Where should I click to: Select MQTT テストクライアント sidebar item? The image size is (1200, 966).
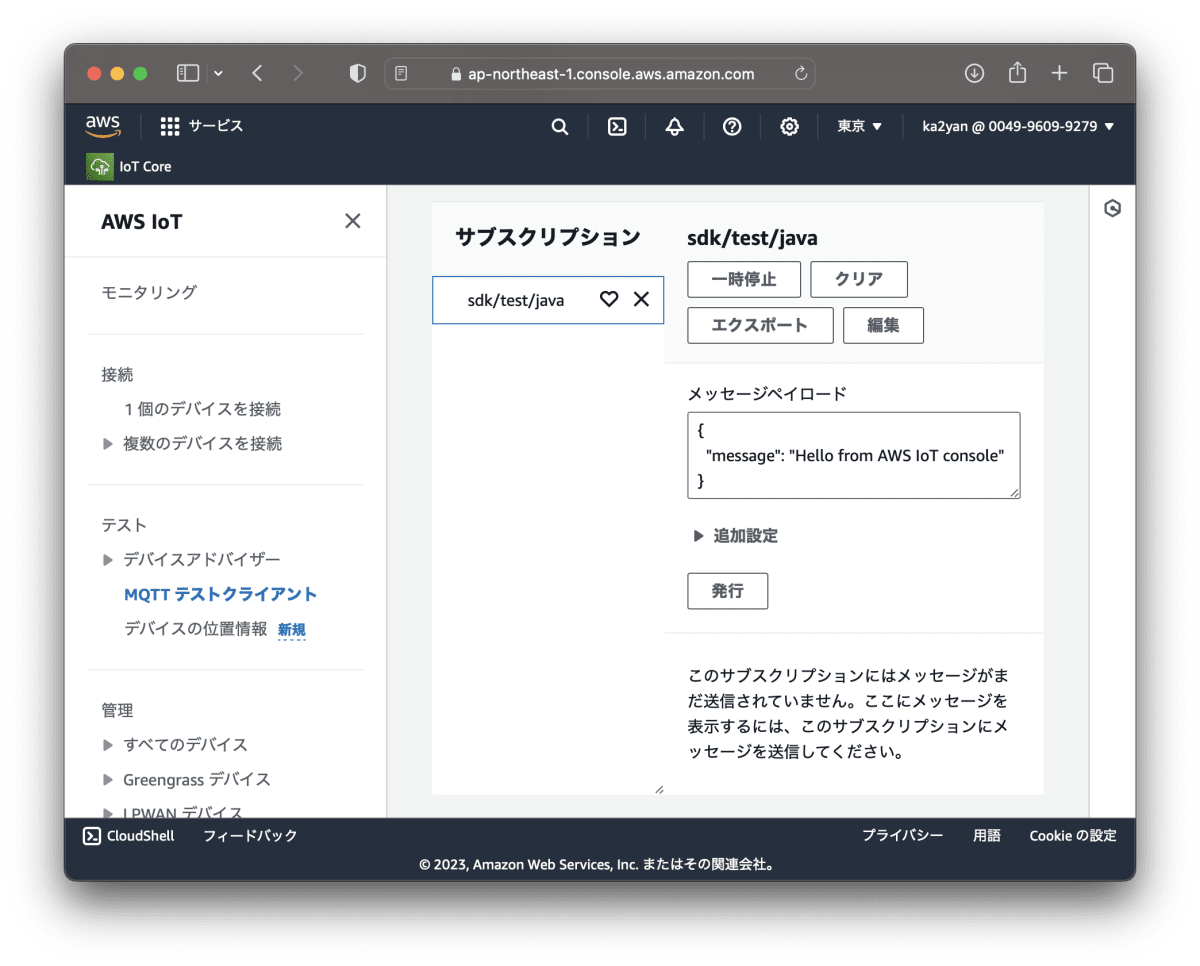220,594
